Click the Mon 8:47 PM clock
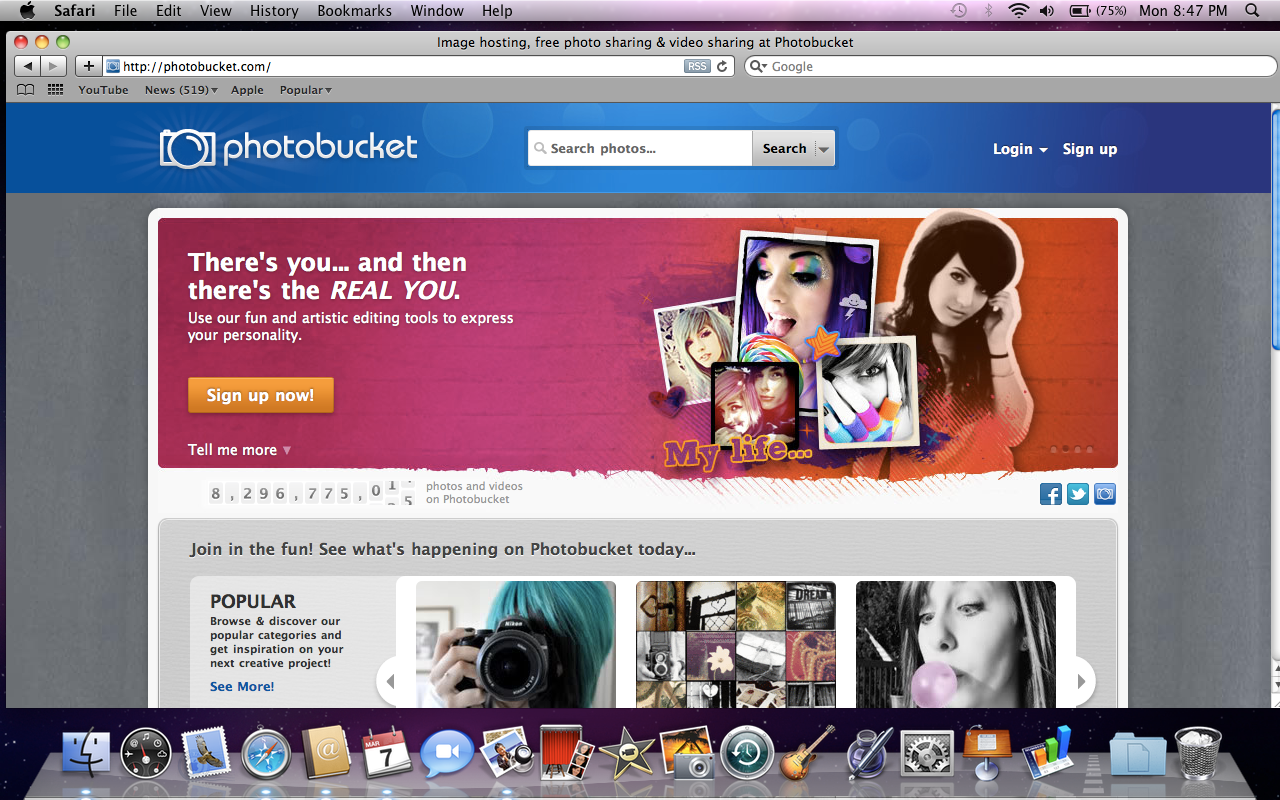This screenshot has height=800, width=1280. [x=1183, y=10]
